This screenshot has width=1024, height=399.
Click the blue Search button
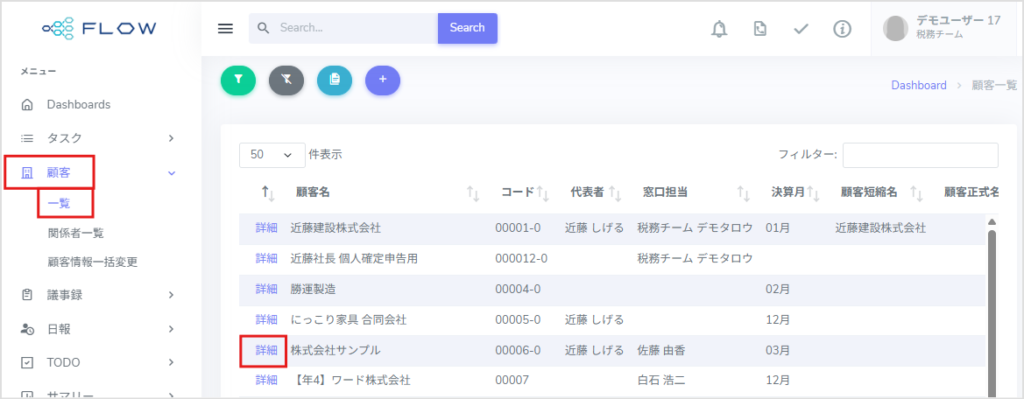[x=468, y=28]
